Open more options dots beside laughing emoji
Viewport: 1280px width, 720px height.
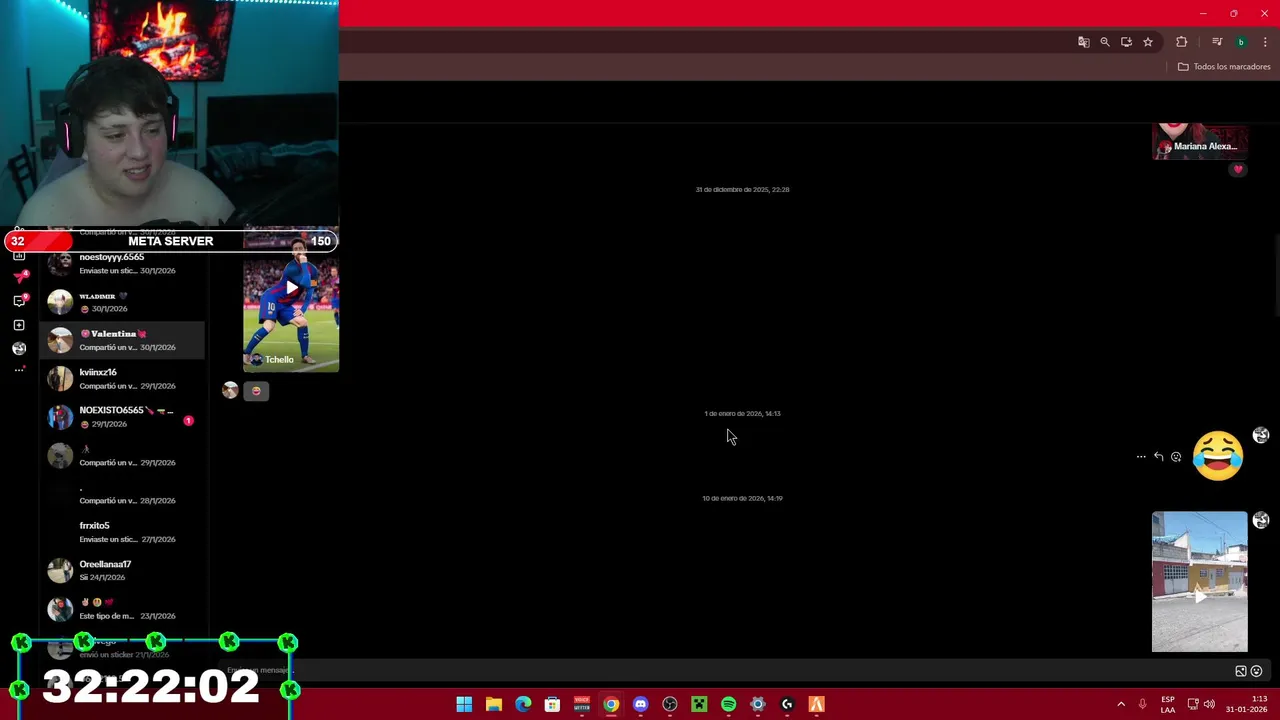(x=1141, y=457)
